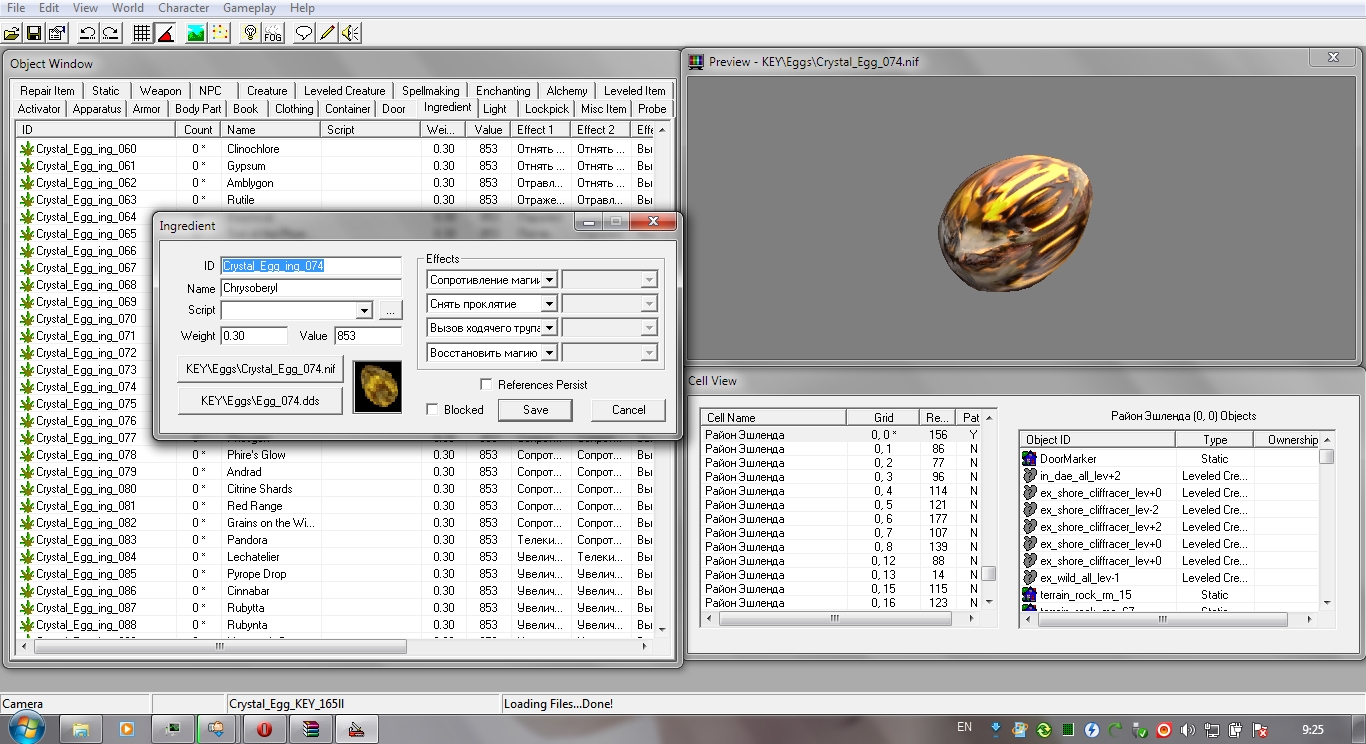Click the ingredient icon thumbnail in dialog
Screen dimensions: 1366x744
pyautogui.click(x=378, y=387)
